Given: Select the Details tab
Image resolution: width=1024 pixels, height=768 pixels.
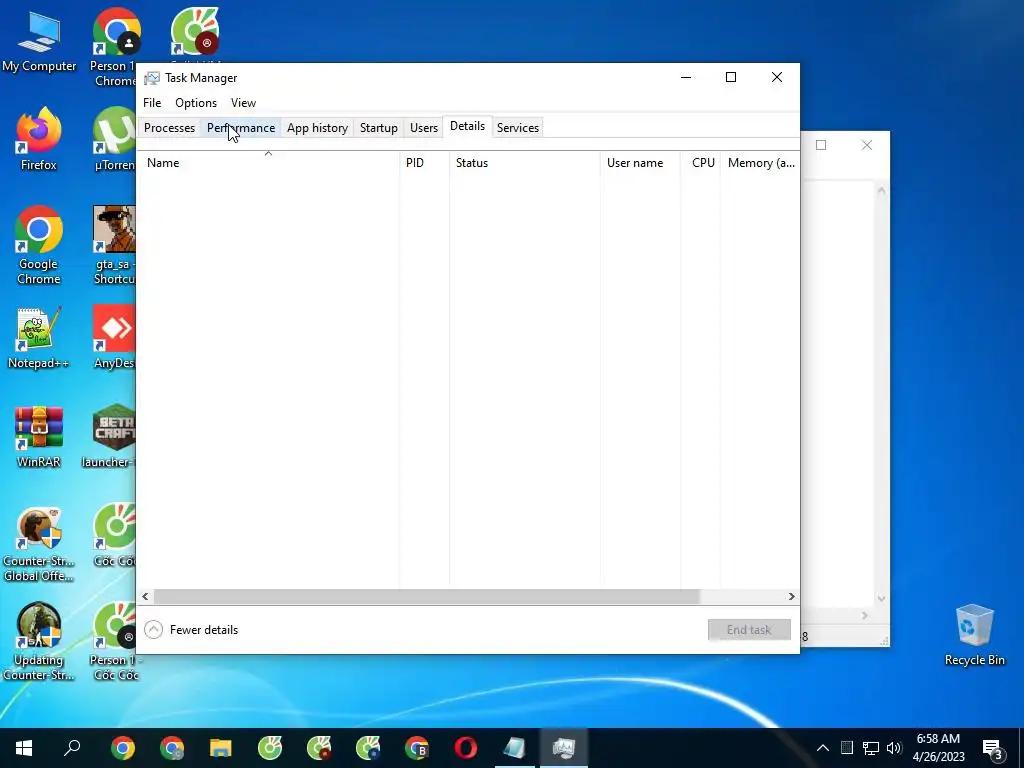Looking at the screenshot, I should coord(468,126).
